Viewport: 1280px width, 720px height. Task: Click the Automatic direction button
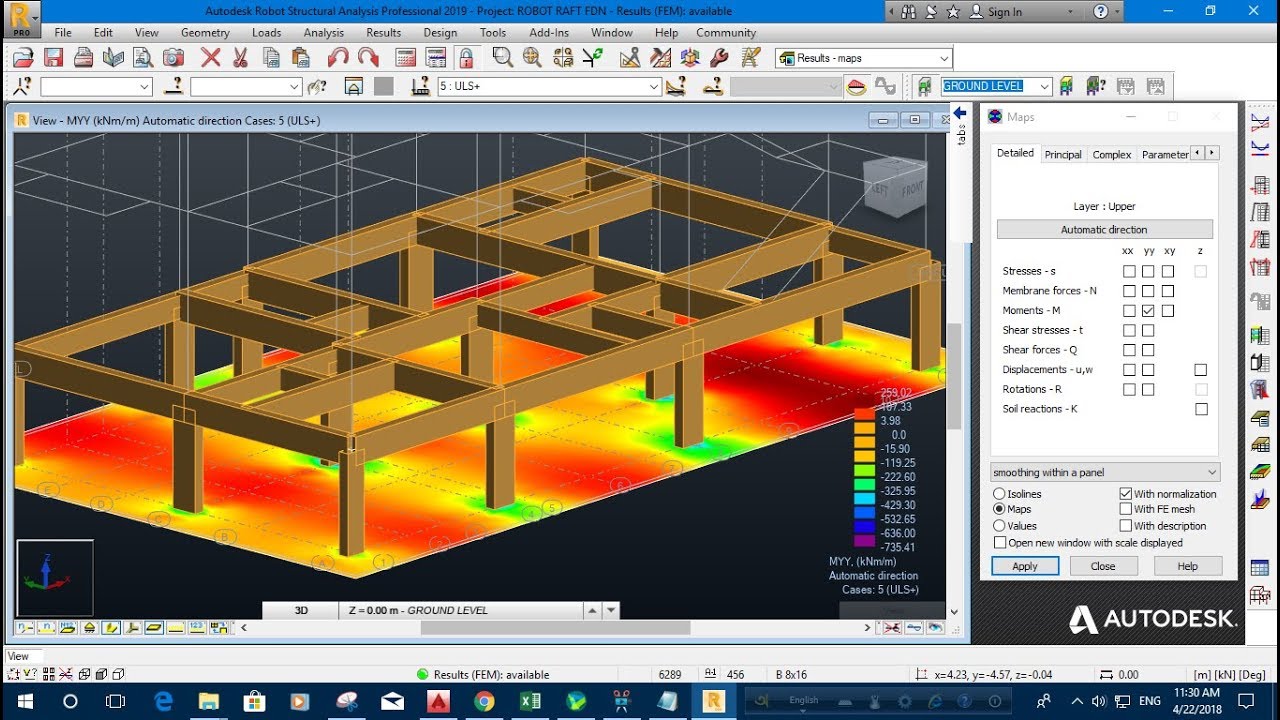[1104, 229]
